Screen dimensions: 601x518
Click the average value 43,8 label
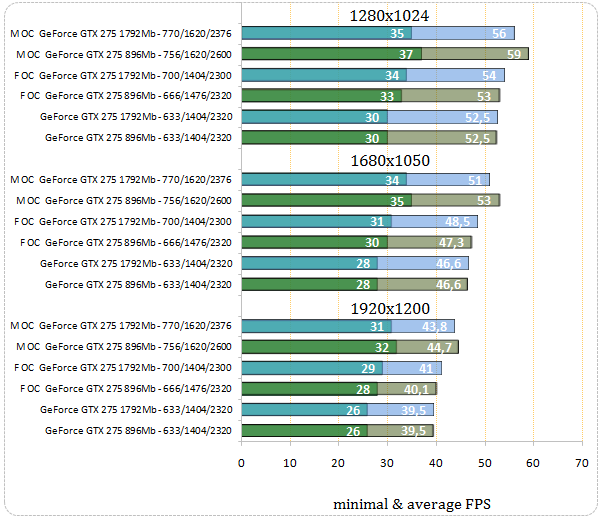(x=435, y=326)
